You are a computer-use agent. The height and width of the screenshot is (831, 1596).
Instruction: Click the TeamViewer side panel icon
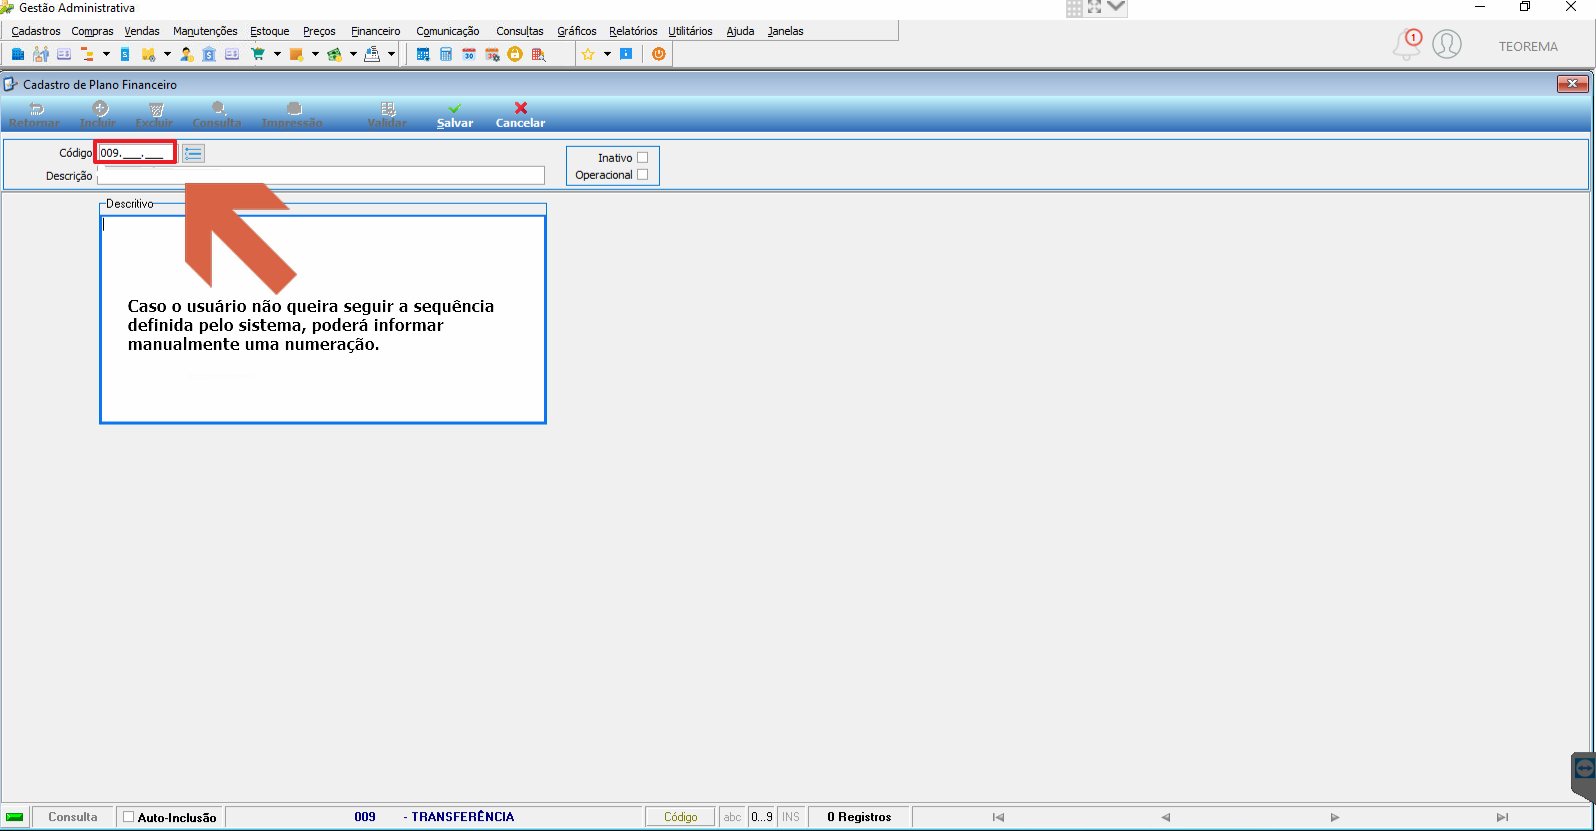click(1584, 768)
